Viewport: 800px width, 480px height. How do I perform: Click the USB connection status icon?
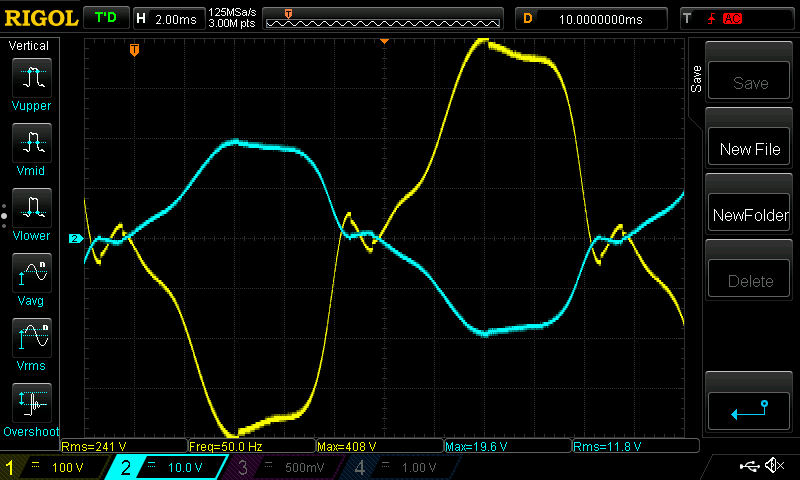click(749, 465)
